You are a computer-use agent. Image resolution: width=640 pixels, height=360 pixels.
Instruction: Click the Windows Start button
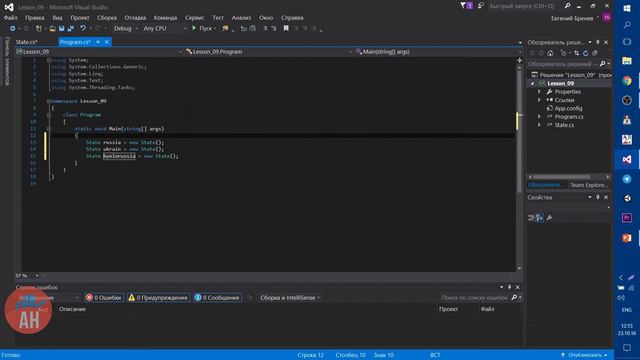[x=627, y=8]
